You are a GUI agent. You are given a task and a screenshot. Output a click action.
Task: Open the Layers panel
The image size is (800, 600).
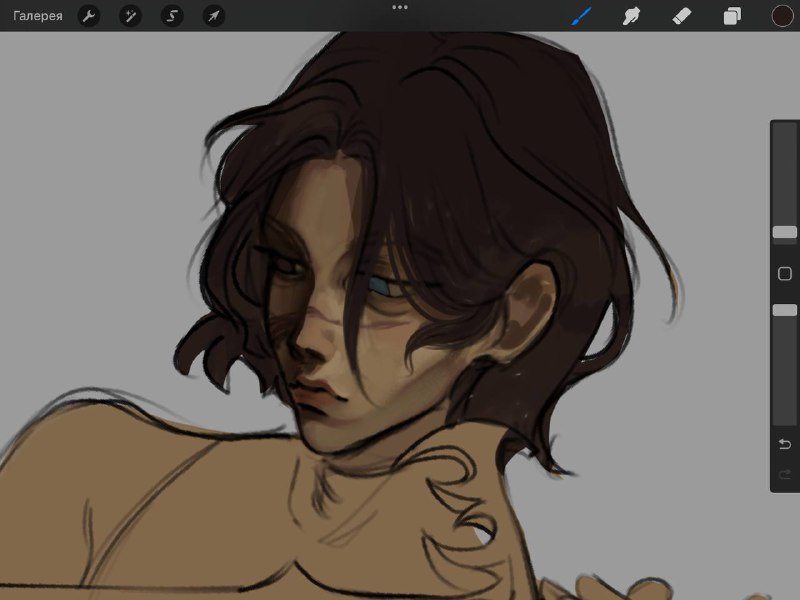coord(732,16)
